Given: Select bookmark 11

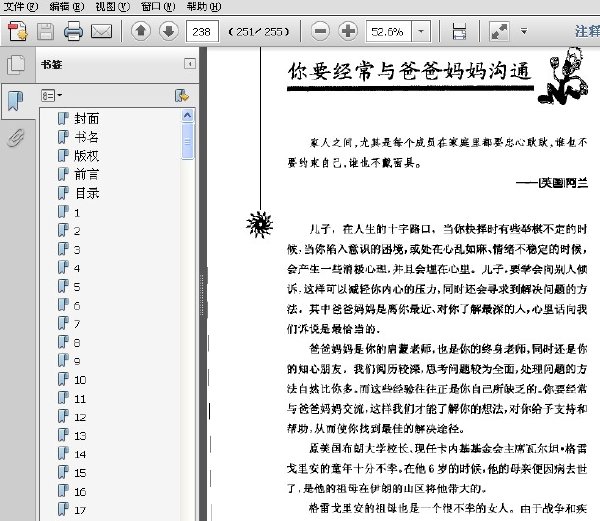Looking at the screenshot, I should pyautogui.click(x=80, y=399).
